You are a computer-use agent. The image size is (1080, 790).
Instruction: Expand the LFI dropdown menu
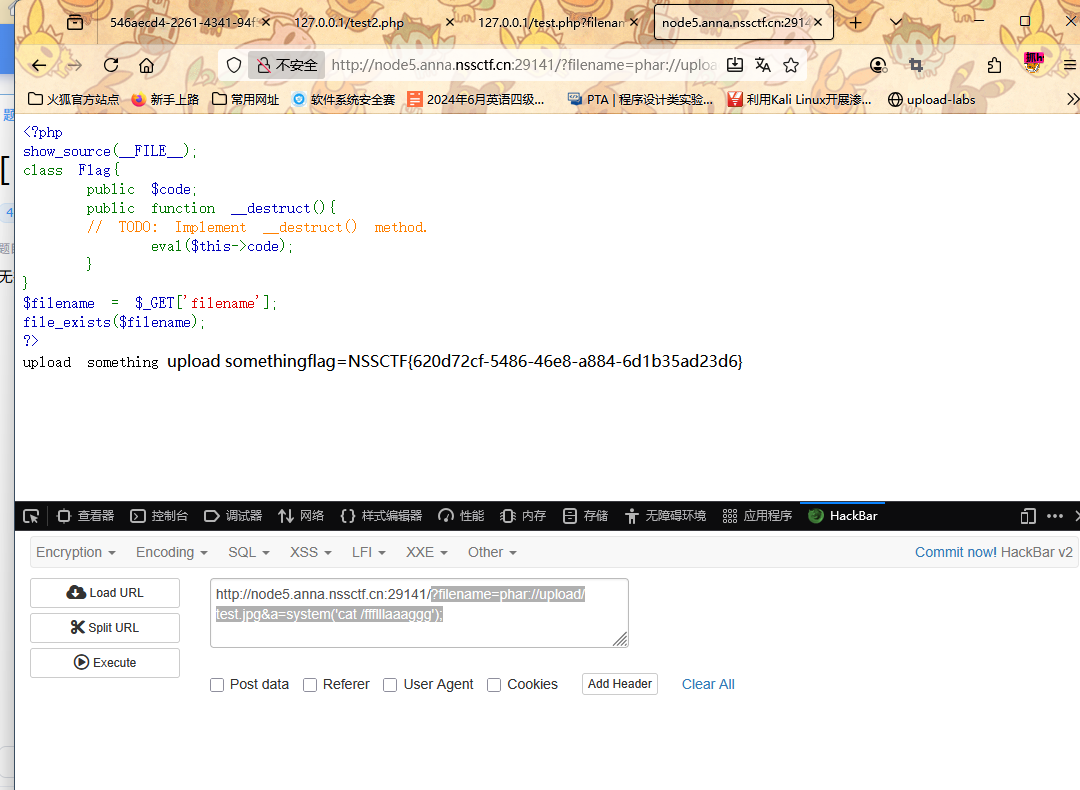tap(368, 552)
